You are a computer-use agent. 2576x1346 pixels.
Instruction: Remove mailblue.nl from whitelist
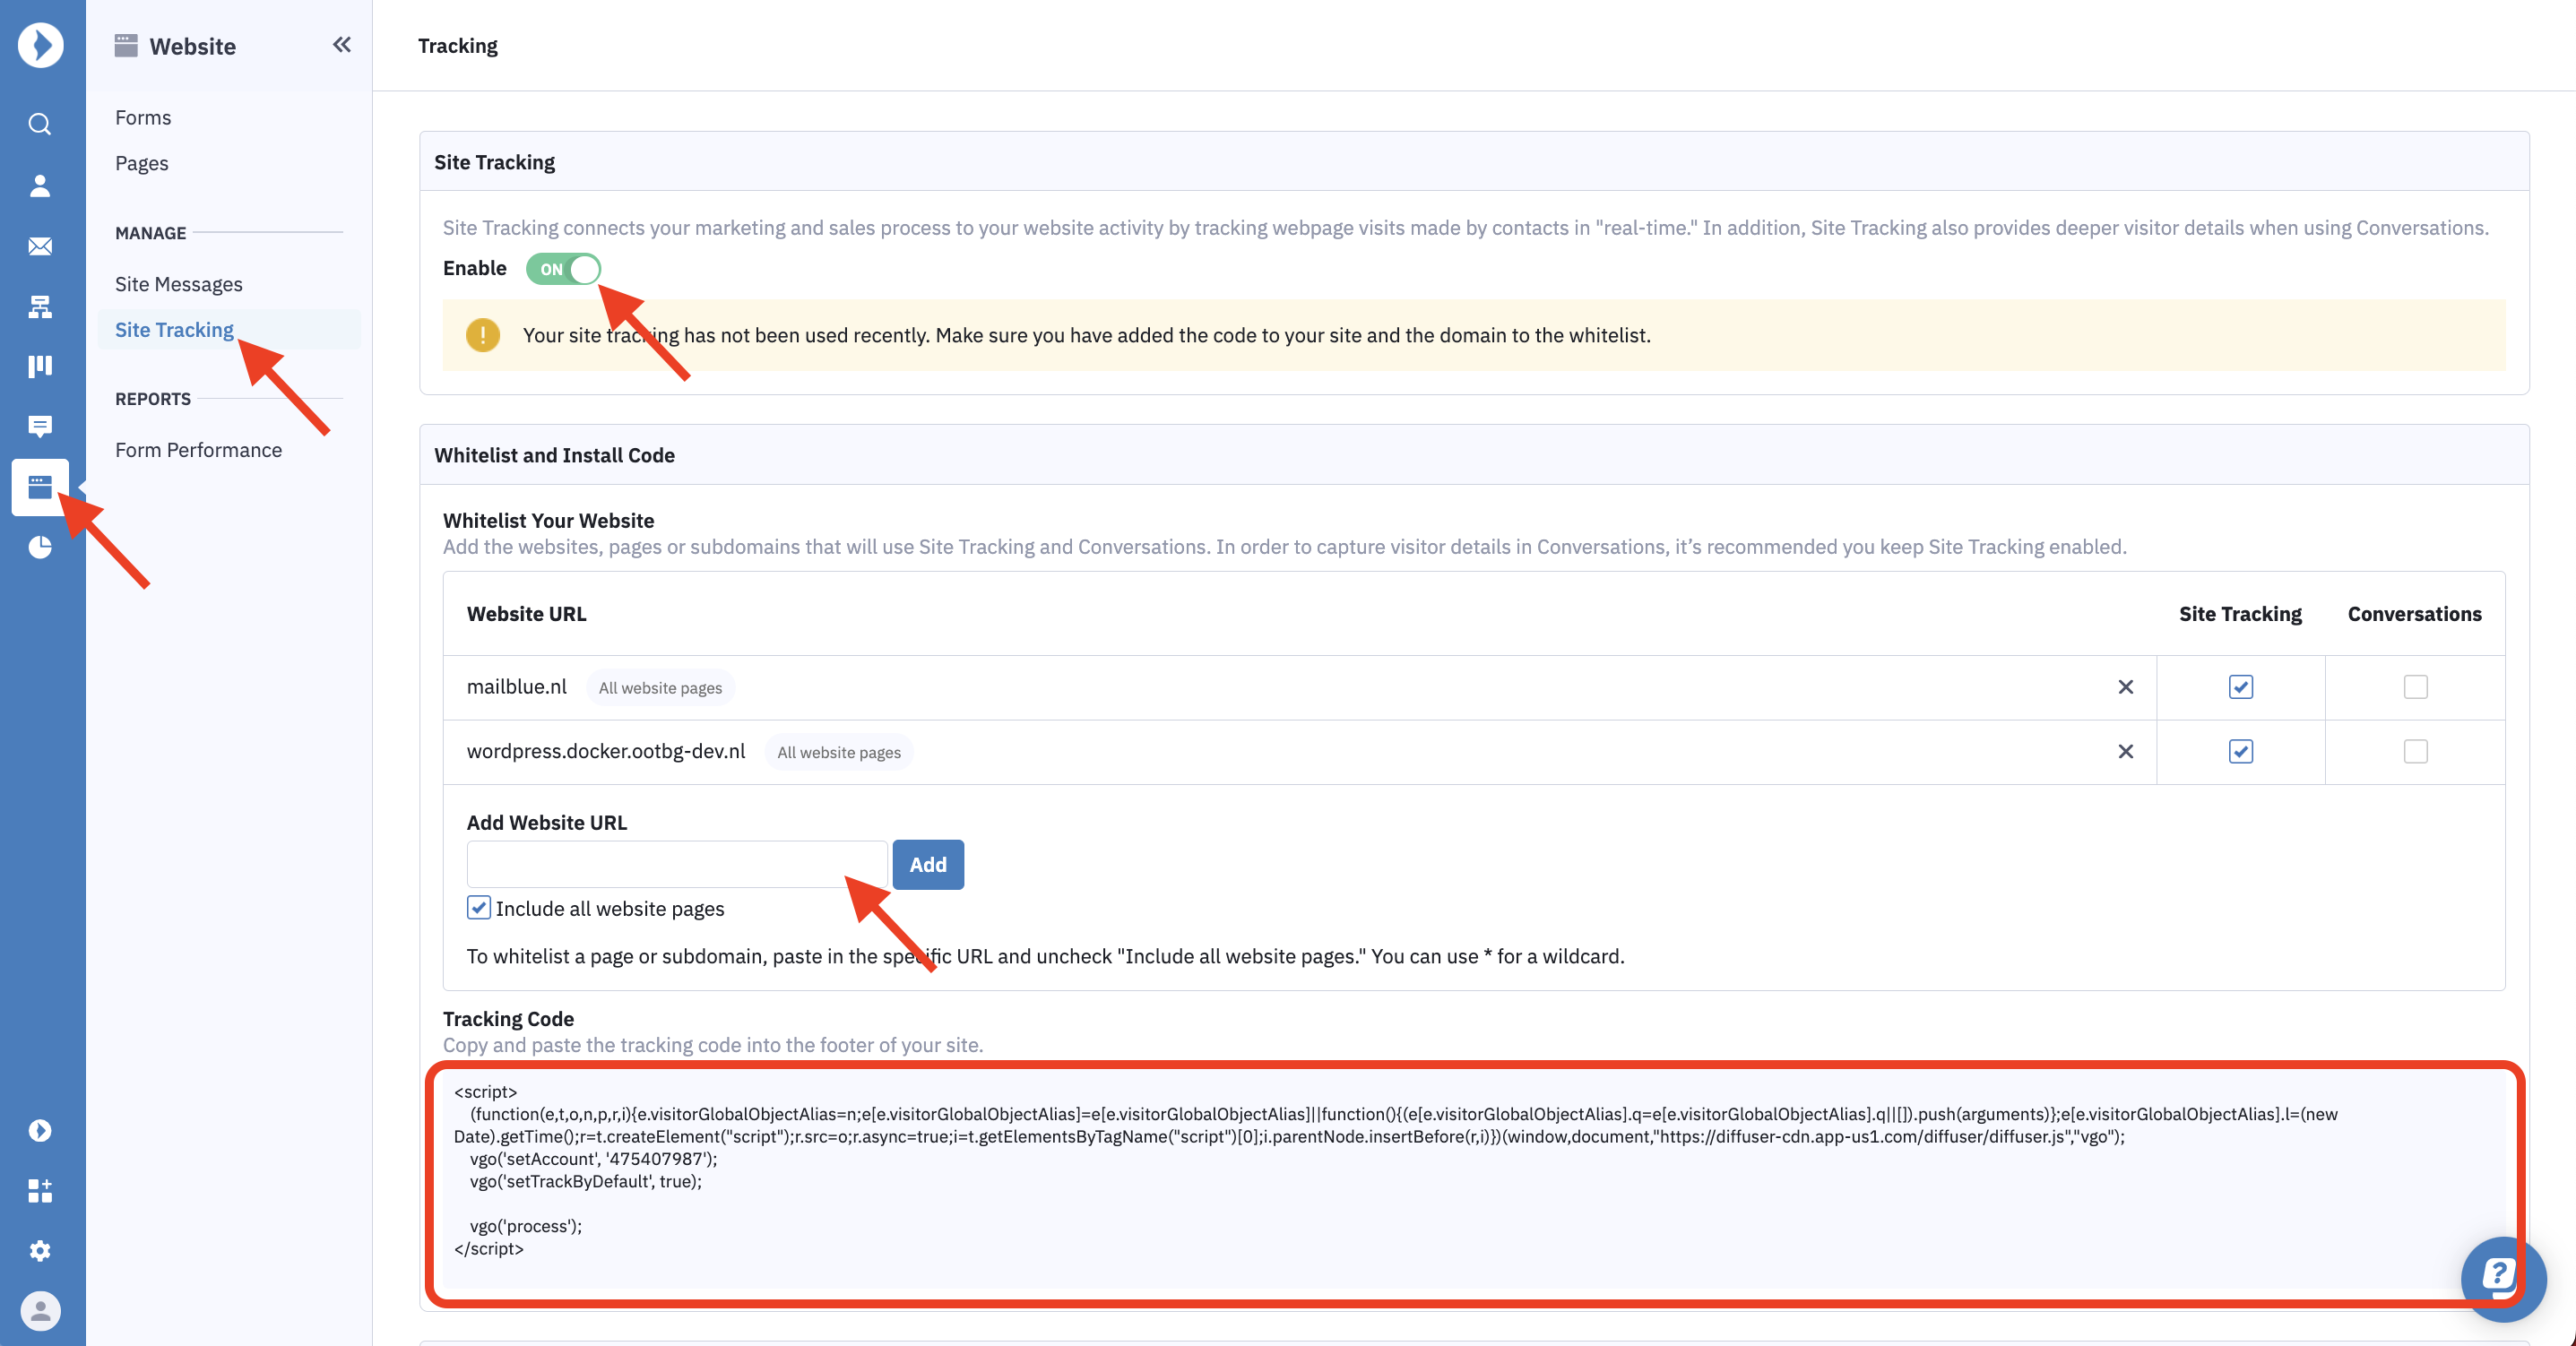tap(2126, 687)
